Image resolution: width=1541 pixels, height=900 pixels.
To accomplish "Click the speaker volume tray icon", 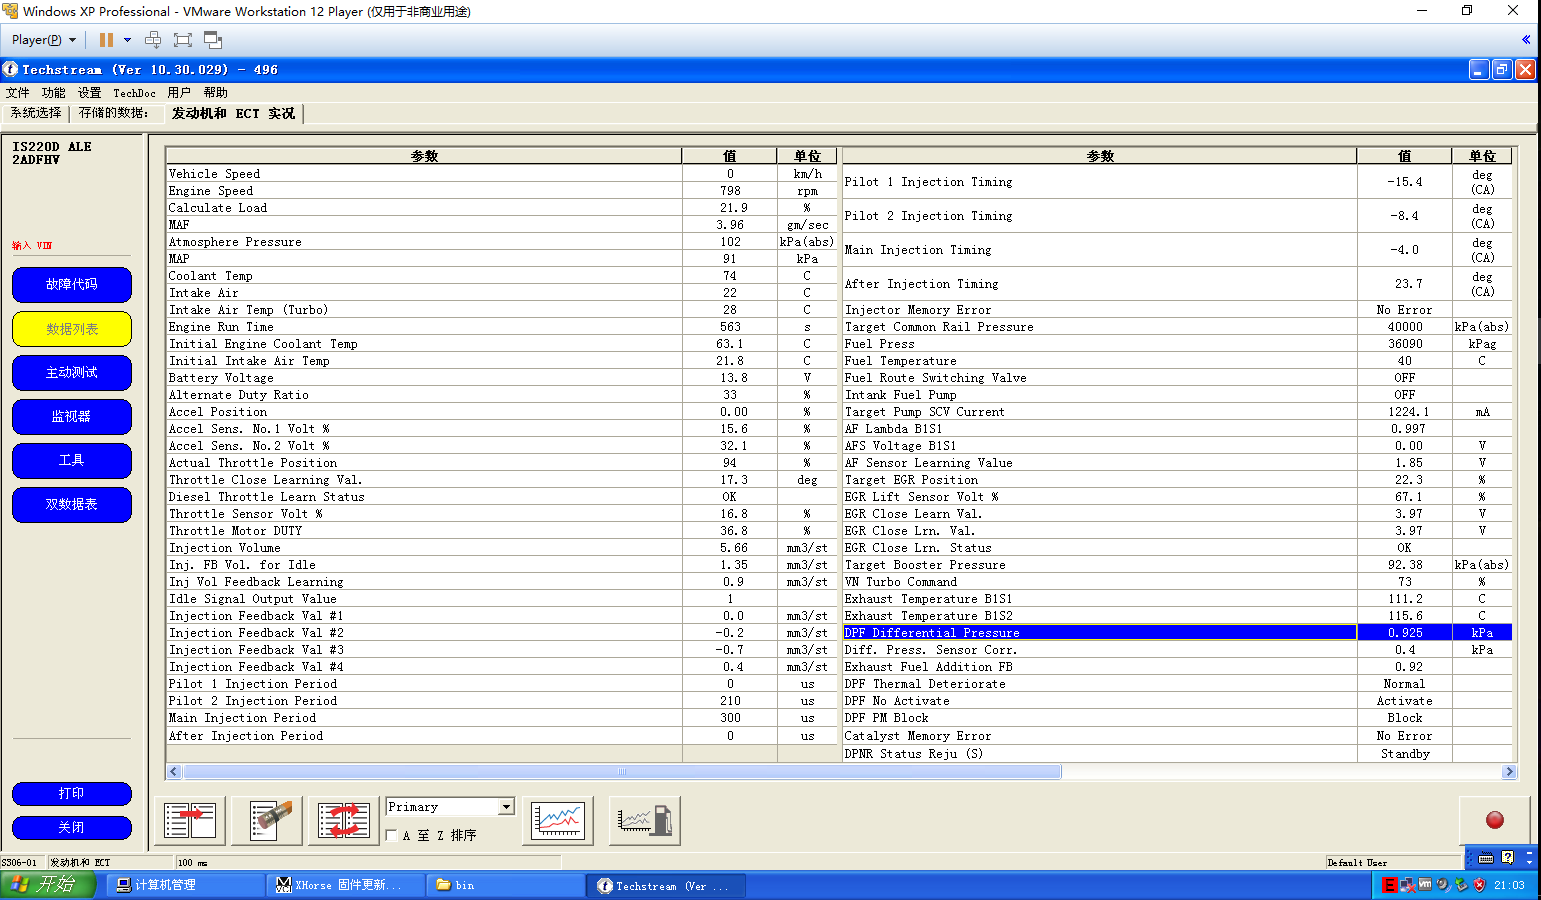I will point(1443,885).
